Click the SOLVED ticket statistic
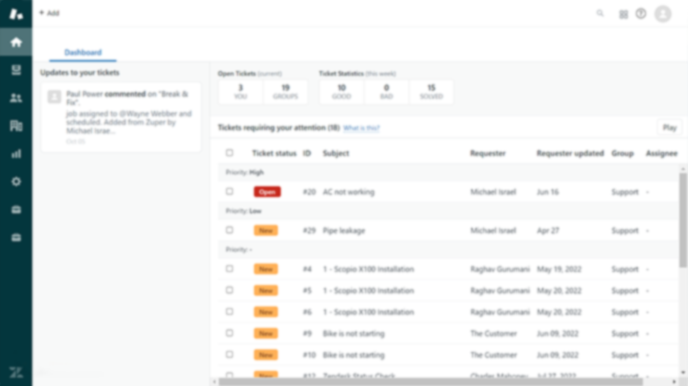The height and width of the screenshot is (386, 688). click(431, 92)
